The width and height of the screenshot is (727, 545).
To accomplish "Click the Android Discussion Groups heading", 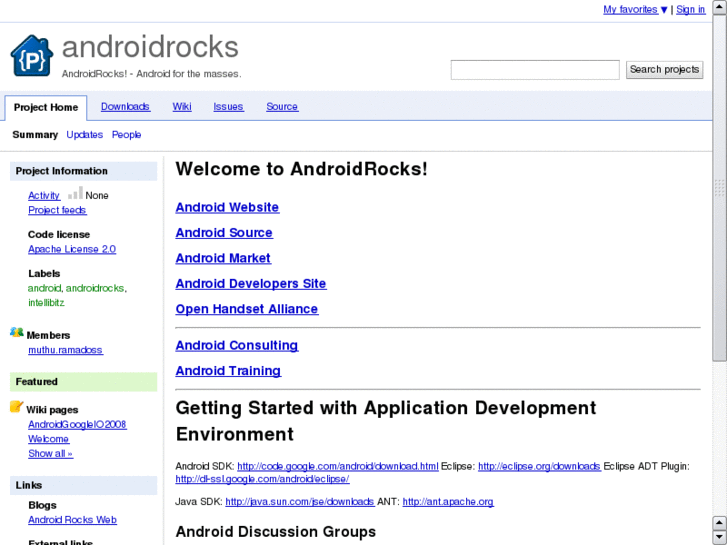I will click(276, 532).
